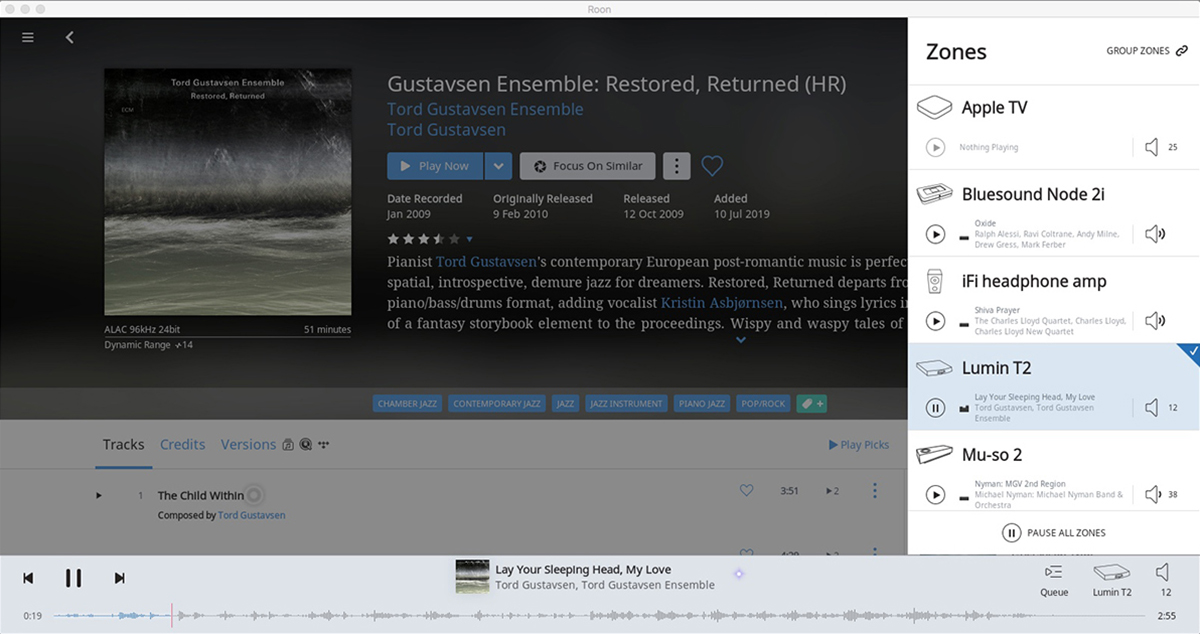Play on Apple TV zone

click(935, 148)
